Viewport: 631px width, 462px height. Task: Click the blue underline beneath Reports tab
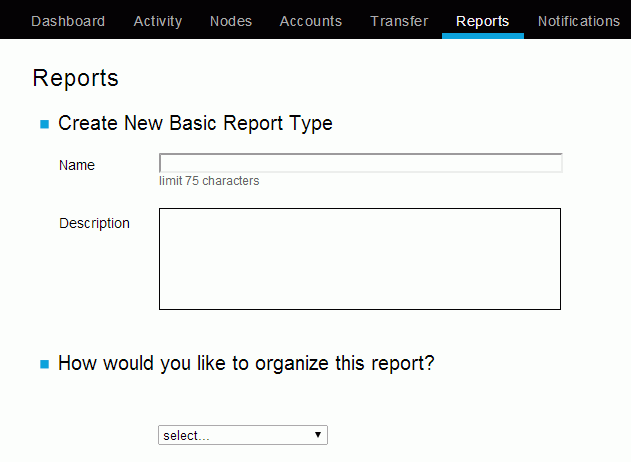coord(482,36)
